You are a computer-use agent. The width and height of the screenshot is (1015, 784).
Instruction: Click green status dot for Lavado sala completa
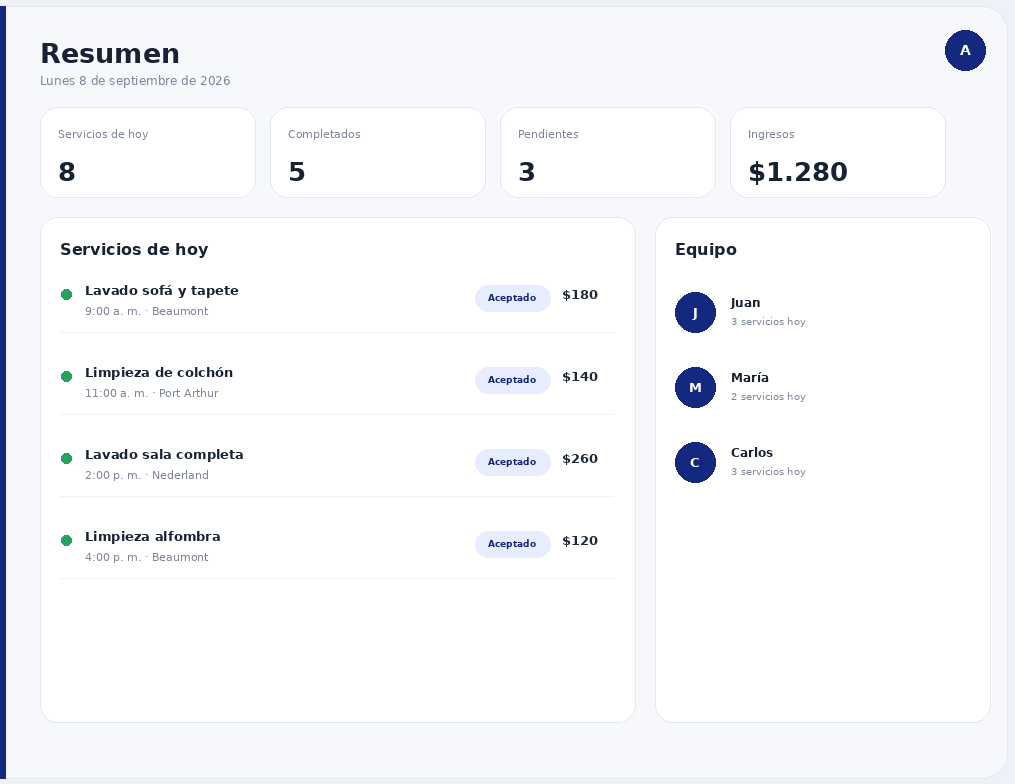[x=66, y=459]
